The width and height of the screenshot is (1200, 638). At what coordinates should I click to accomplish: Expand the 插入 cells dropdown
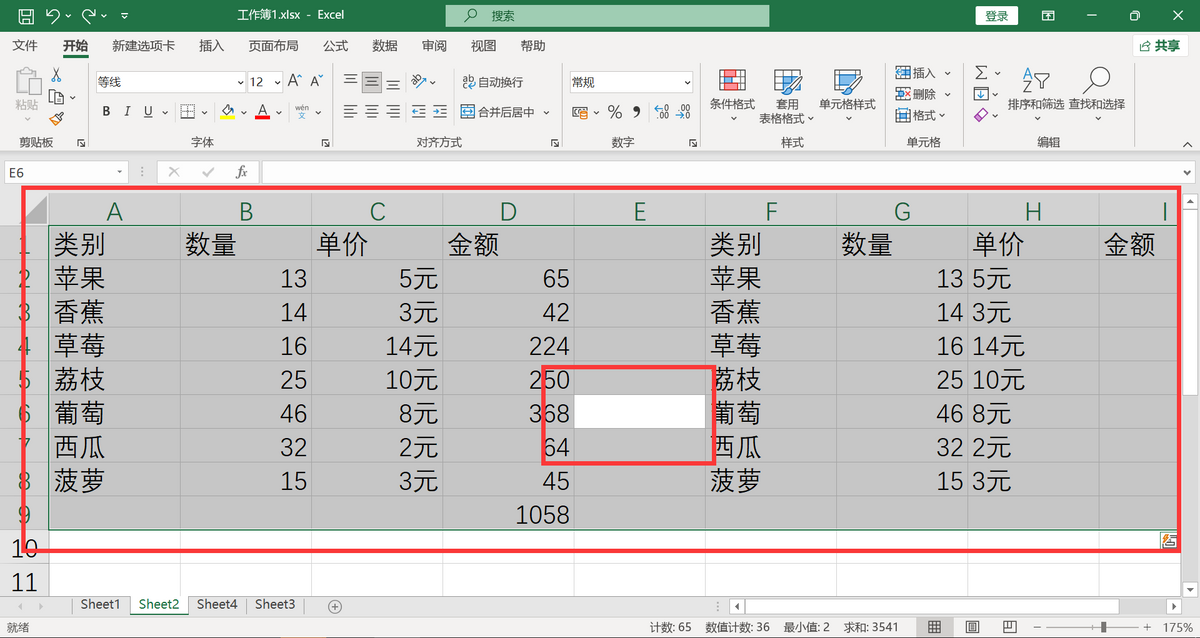947,73
